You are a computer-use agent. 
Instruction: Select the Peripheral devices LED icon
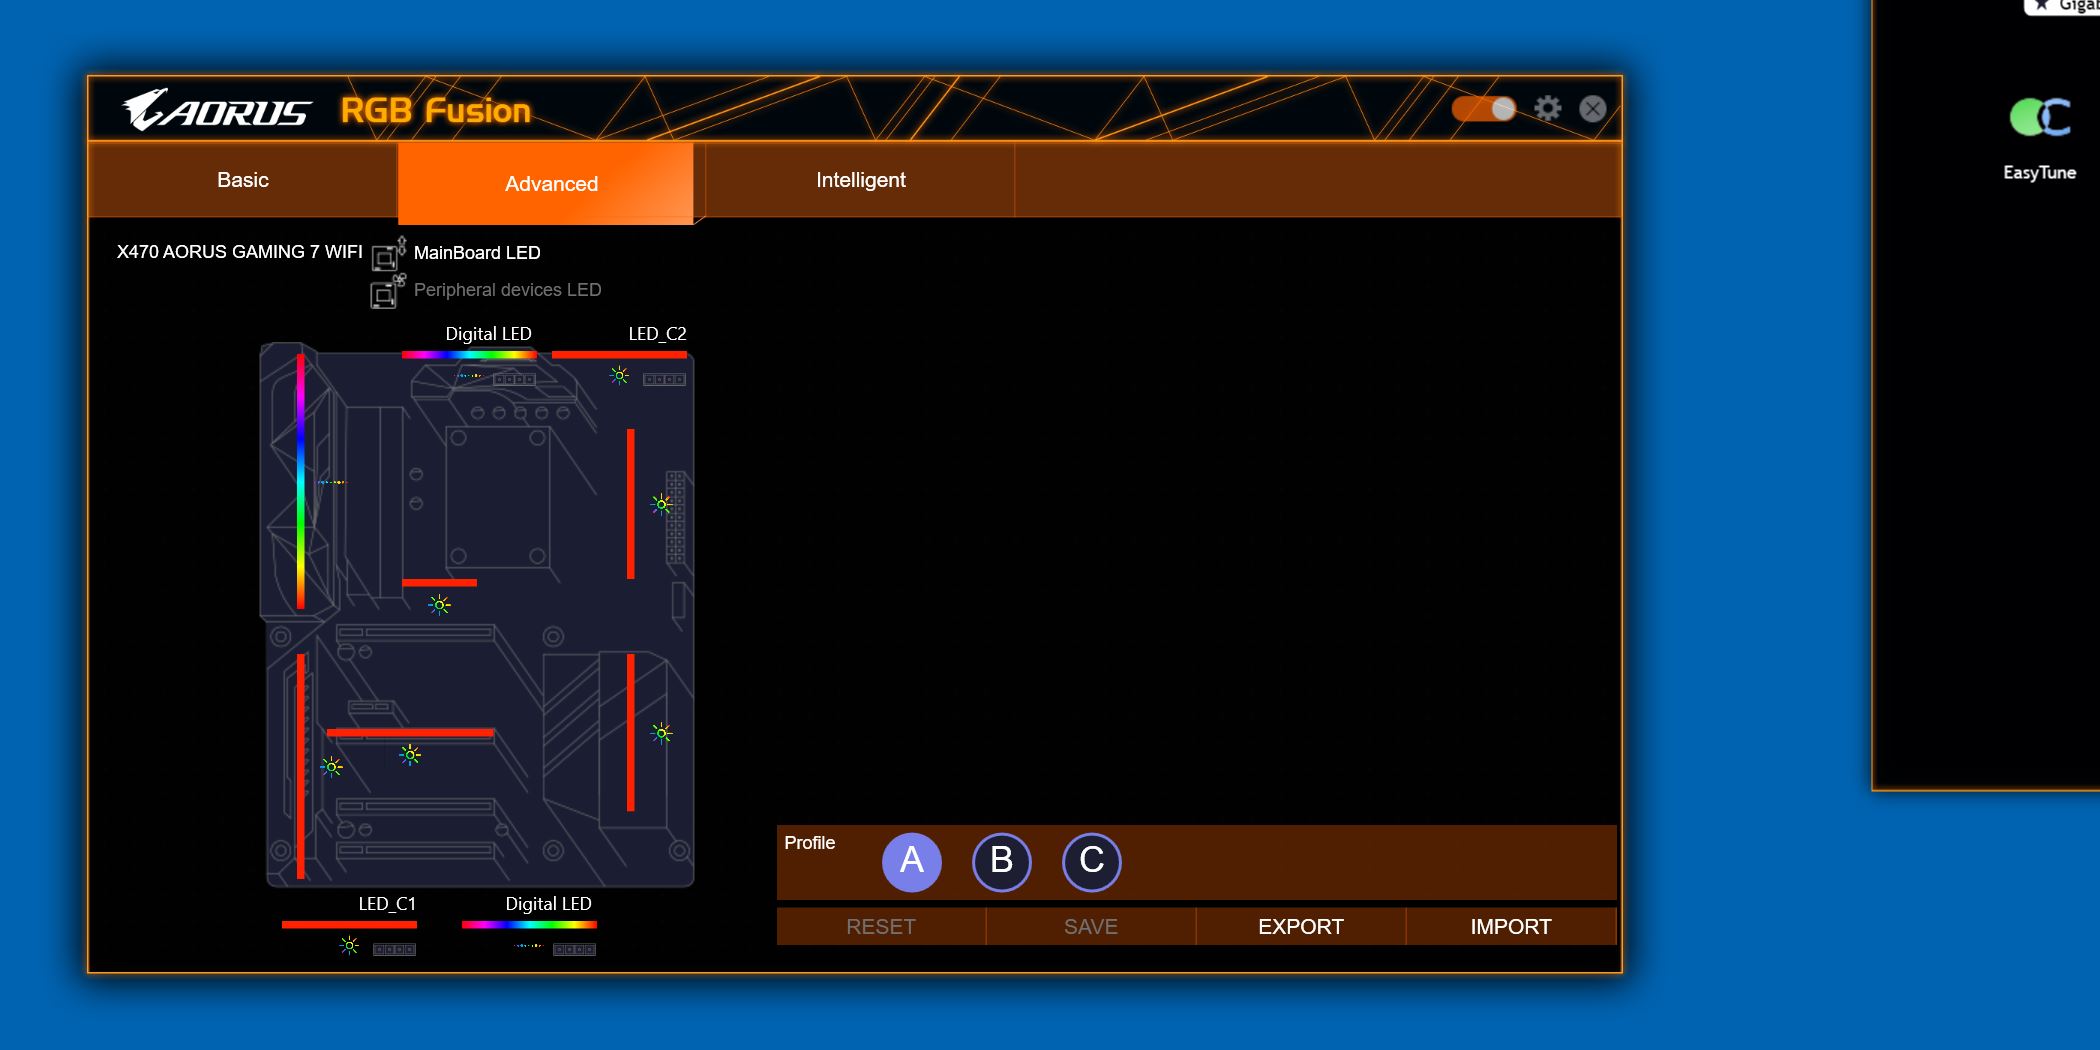click(x=388, y=291)
